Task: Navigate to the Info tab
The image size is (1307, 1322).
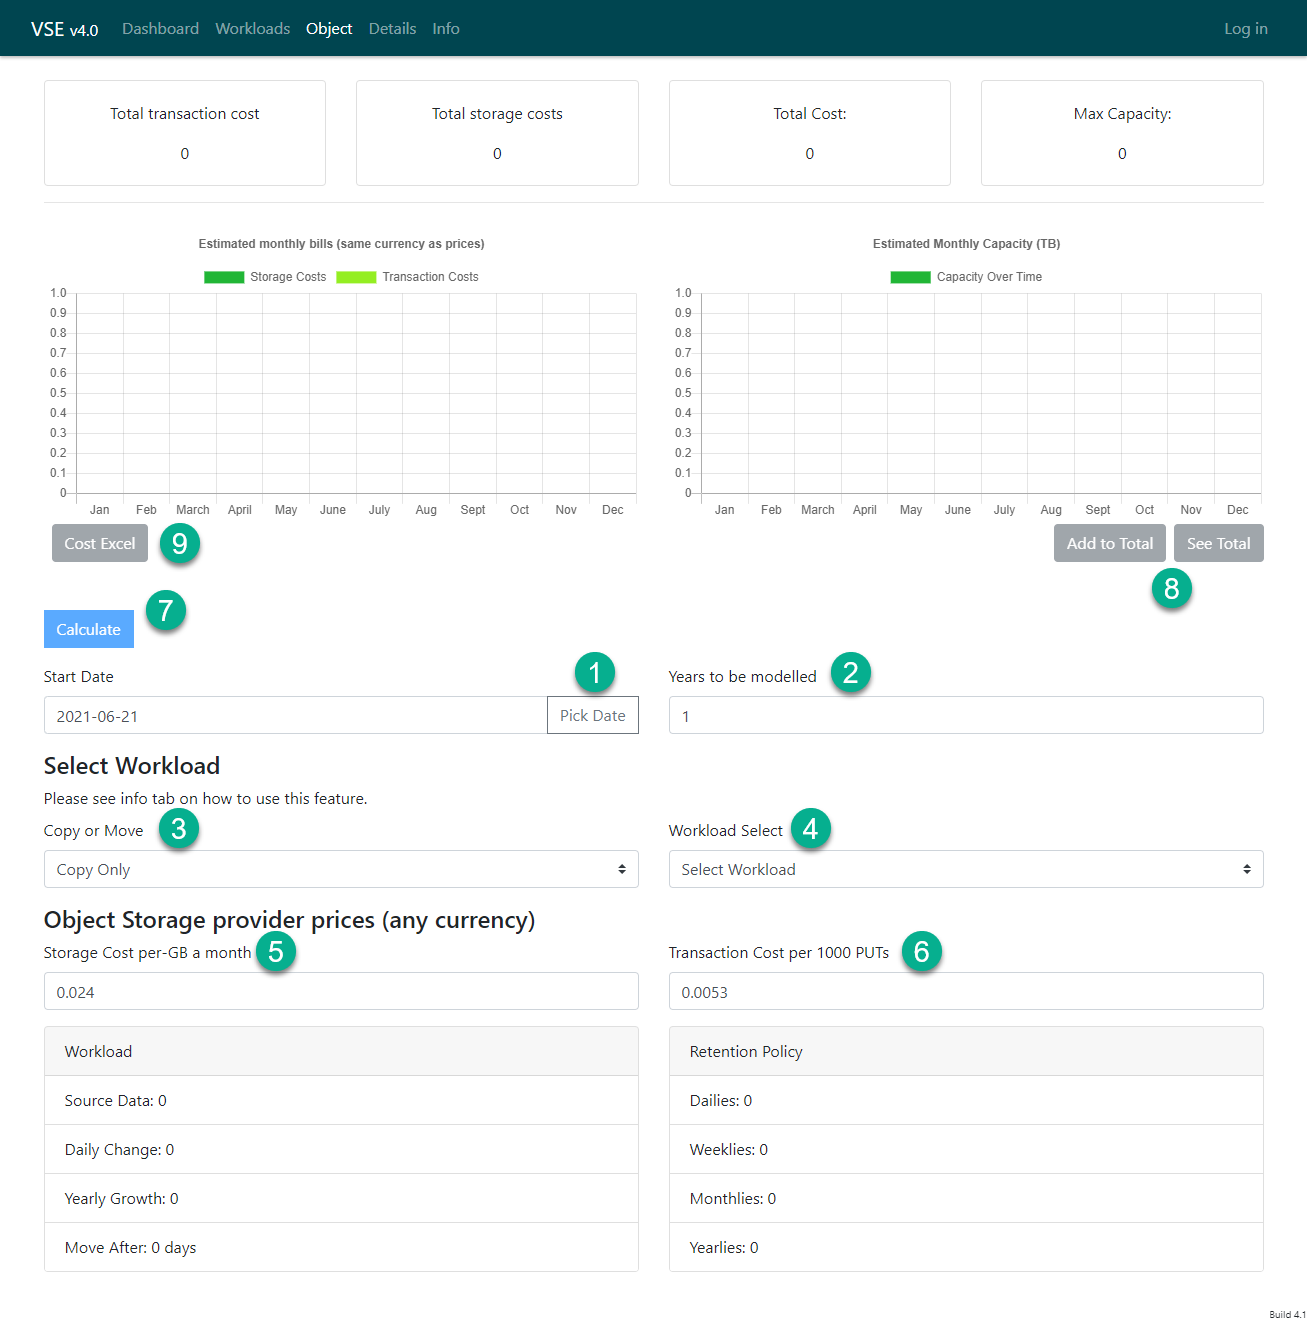Action: tap(446, 29)
